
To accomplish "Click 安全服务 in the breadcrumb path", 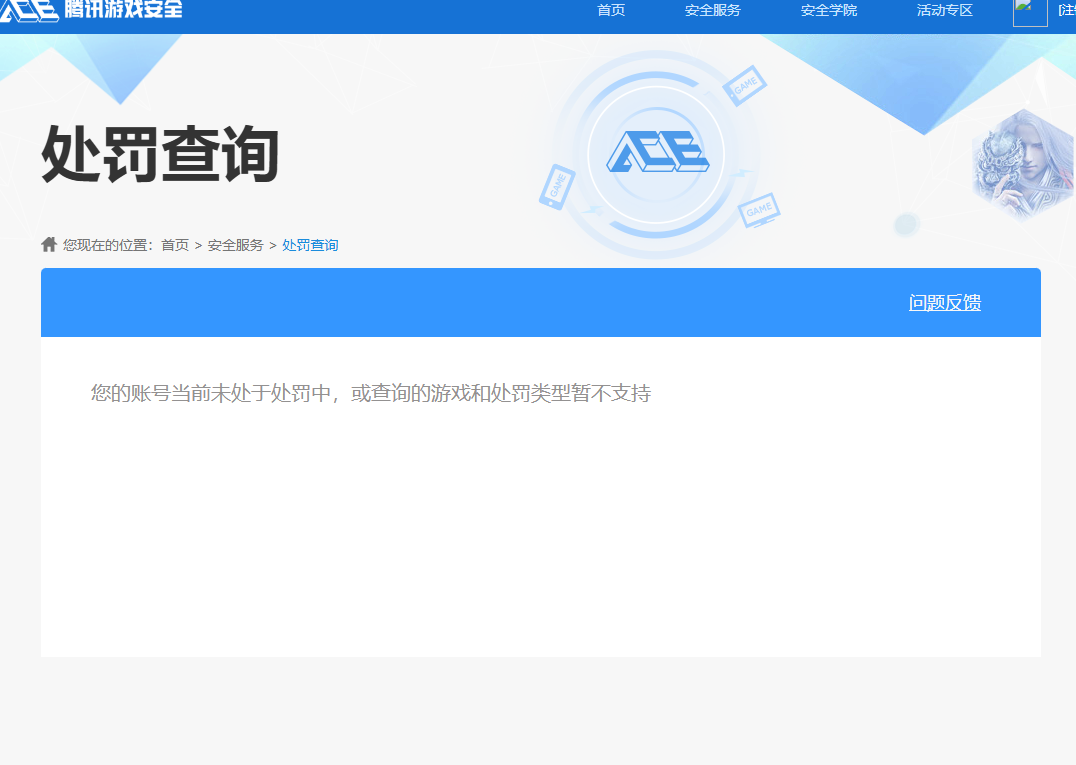I will [234, 245].
